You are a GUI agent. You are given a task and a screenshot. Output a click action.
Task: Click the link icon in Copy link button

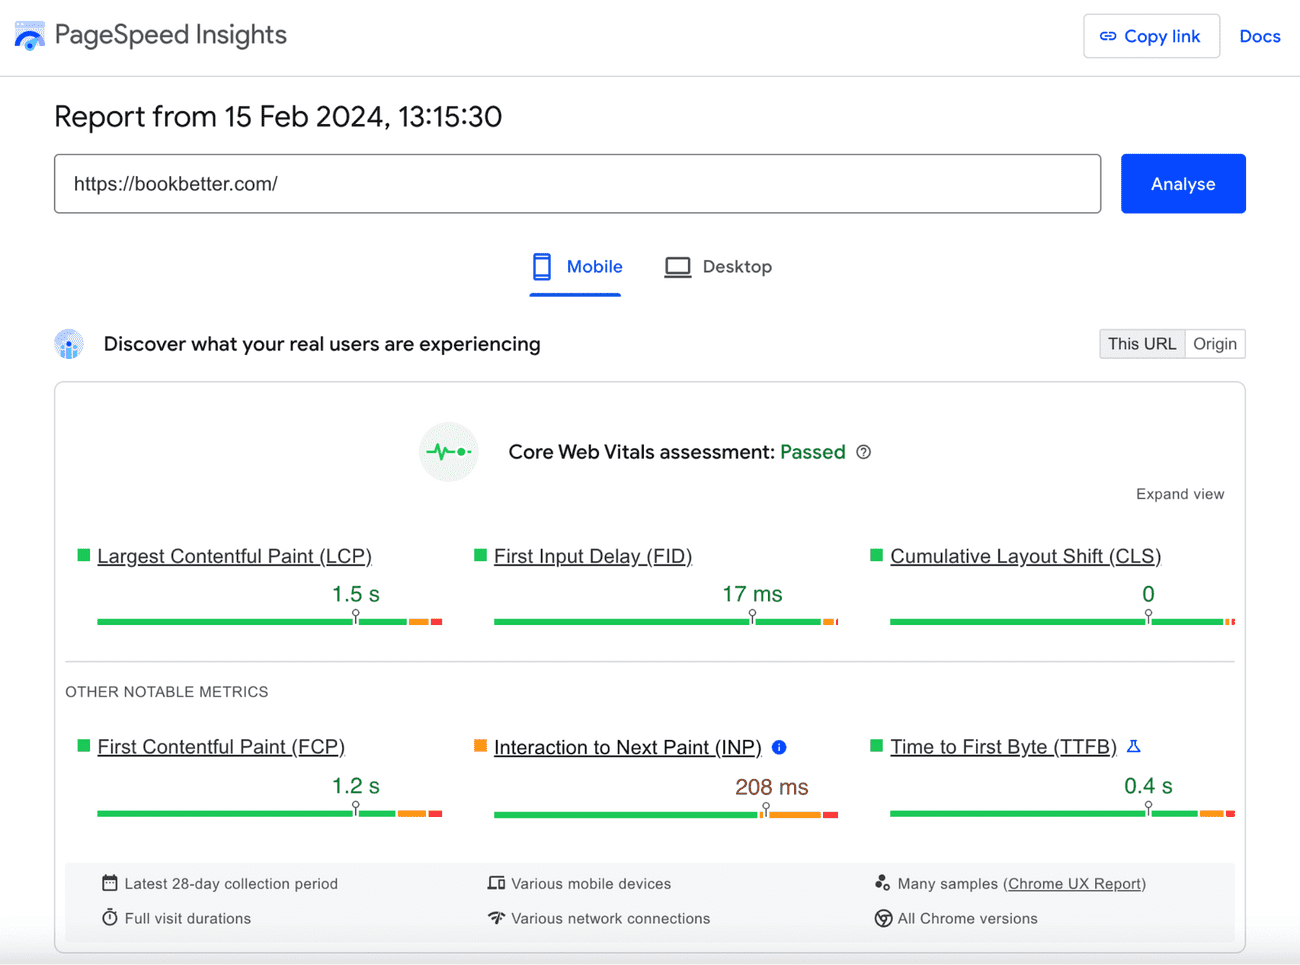tap(1108, 36)
